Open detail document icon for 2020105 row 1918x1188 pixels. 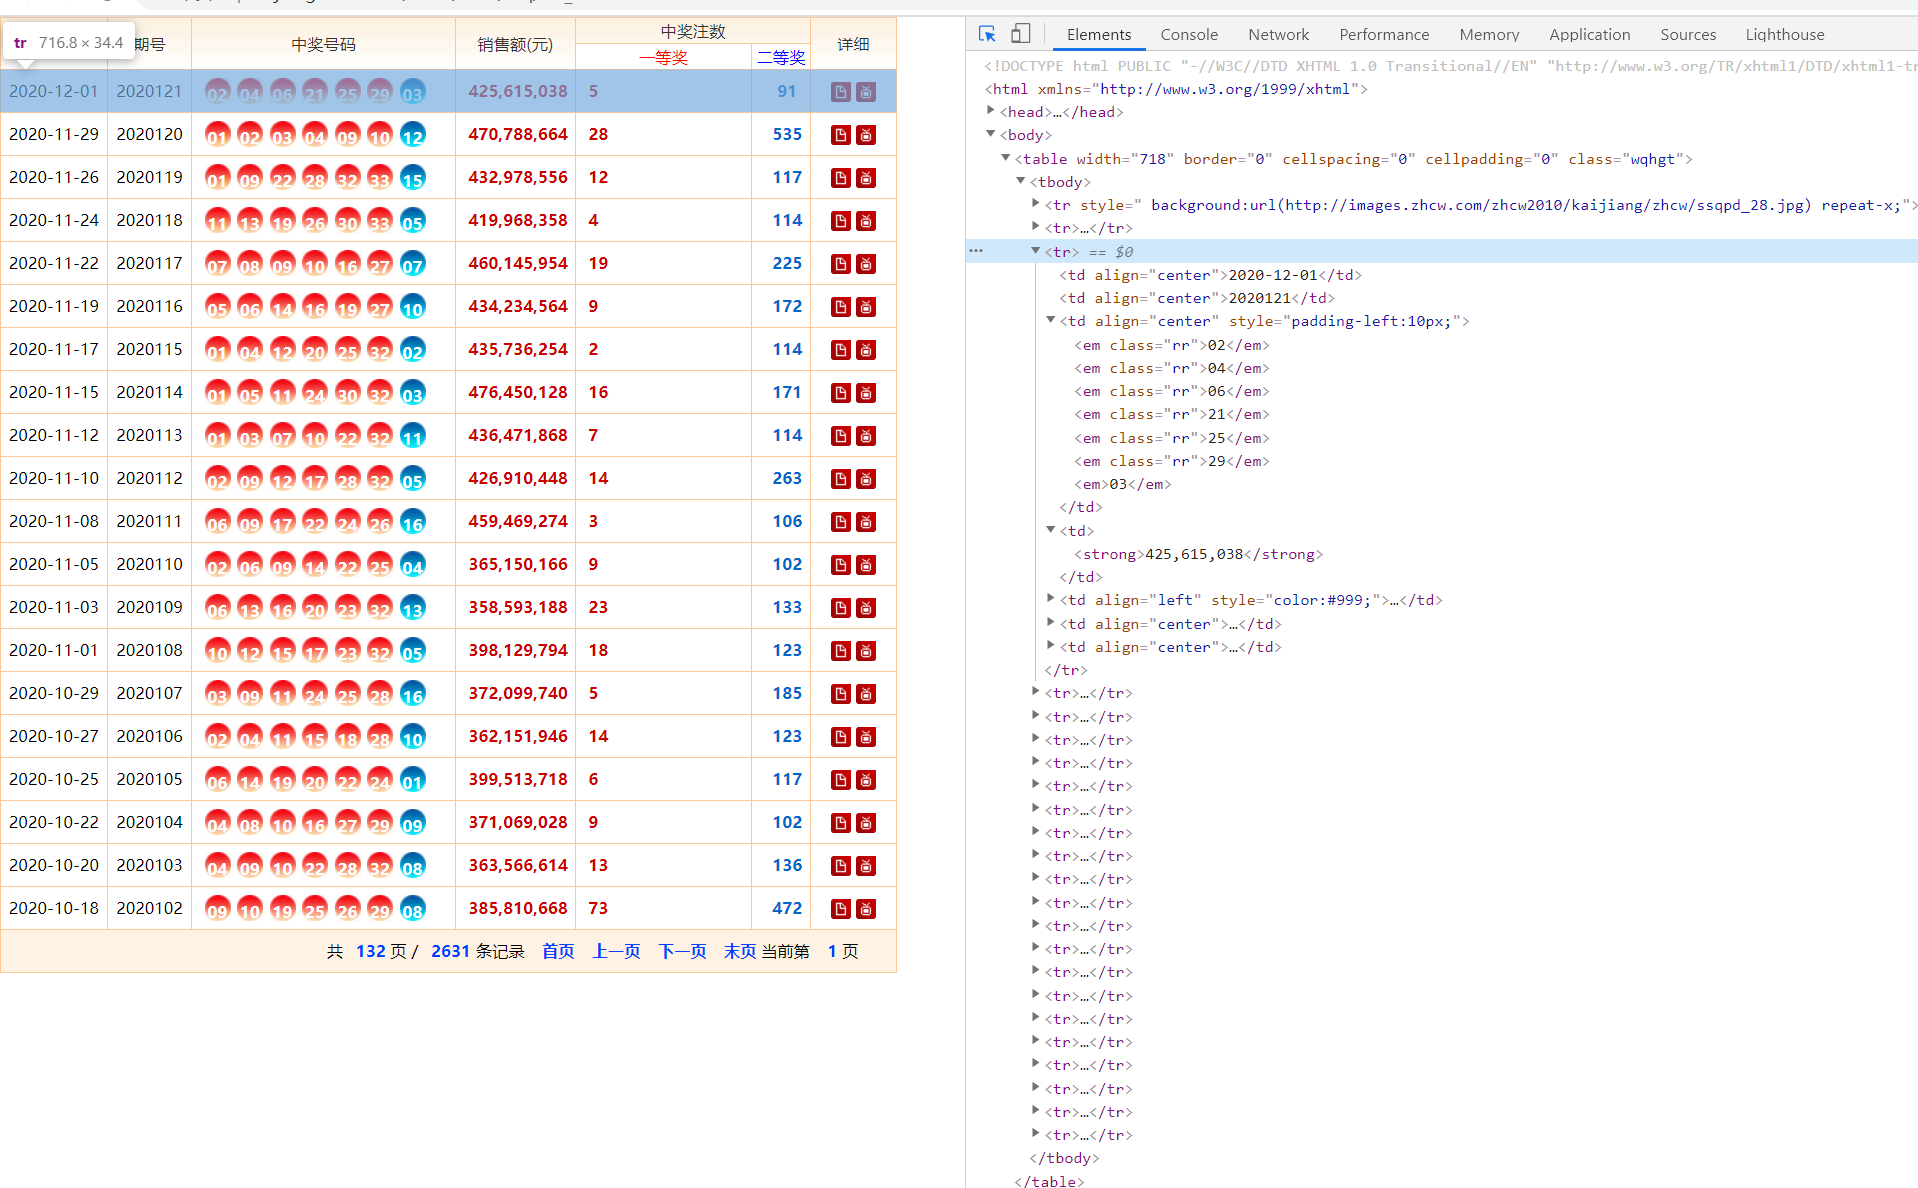click(841, 780)
